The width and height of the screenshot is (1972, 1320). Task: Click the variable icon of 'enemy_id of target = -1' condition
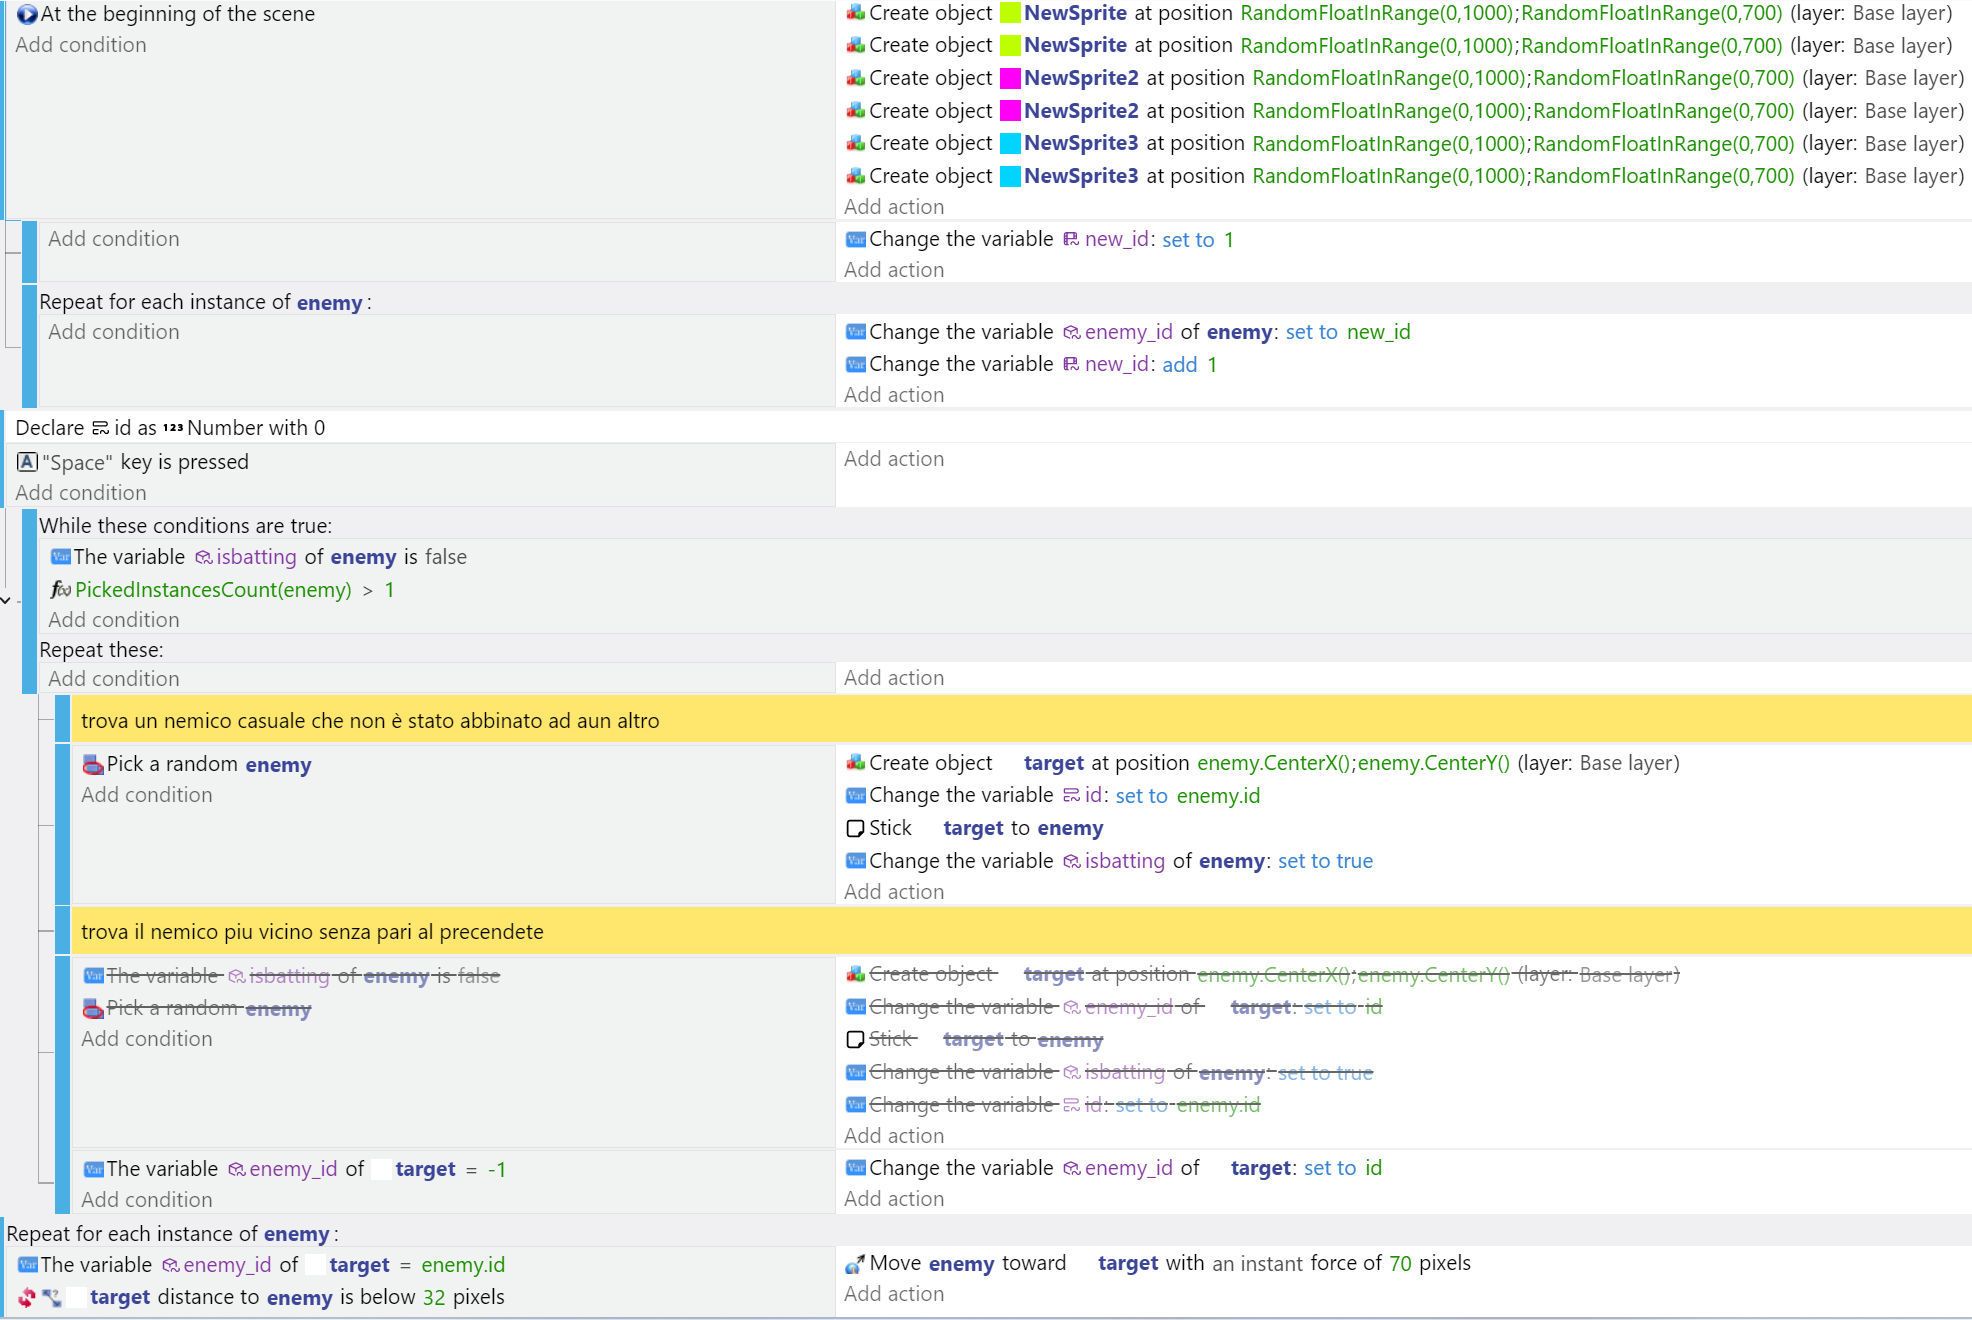pos(94,1169)
